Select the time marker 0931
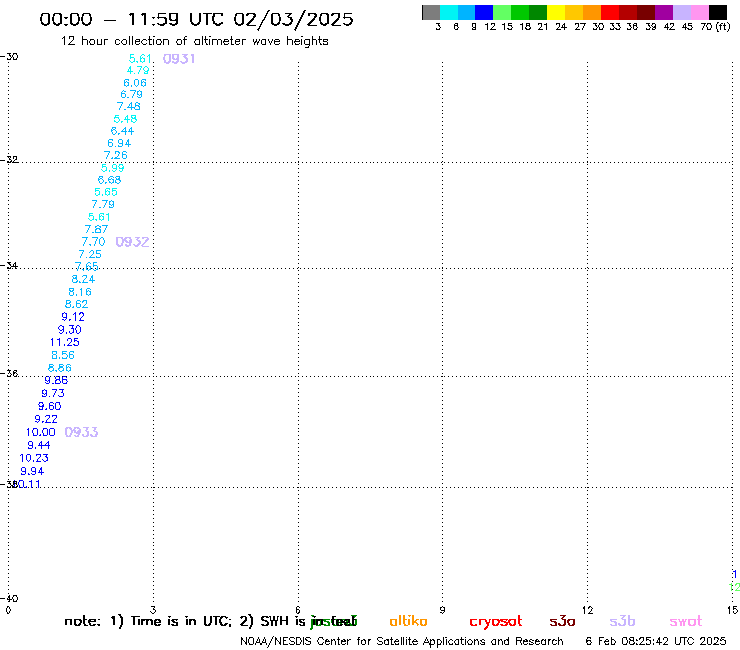The image size is (740, 650). [x=179, y=59]
